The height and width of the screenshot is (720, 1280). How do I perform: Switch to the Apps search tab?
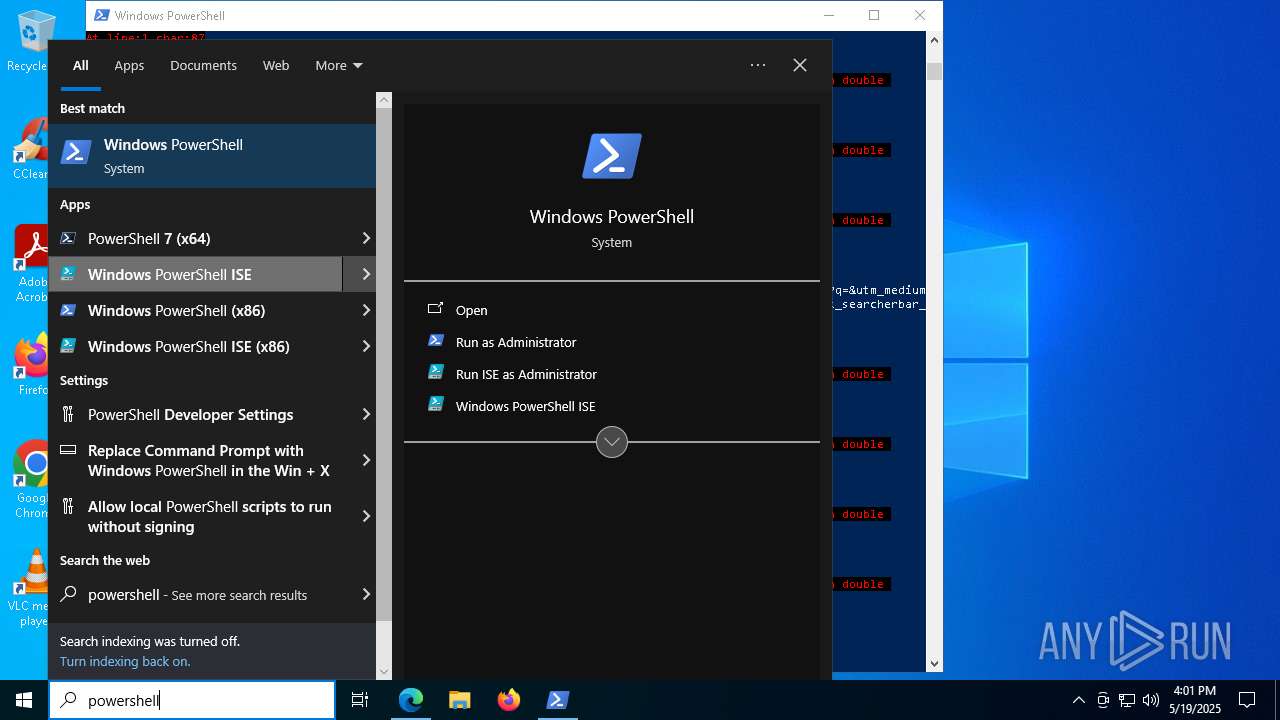129,65
